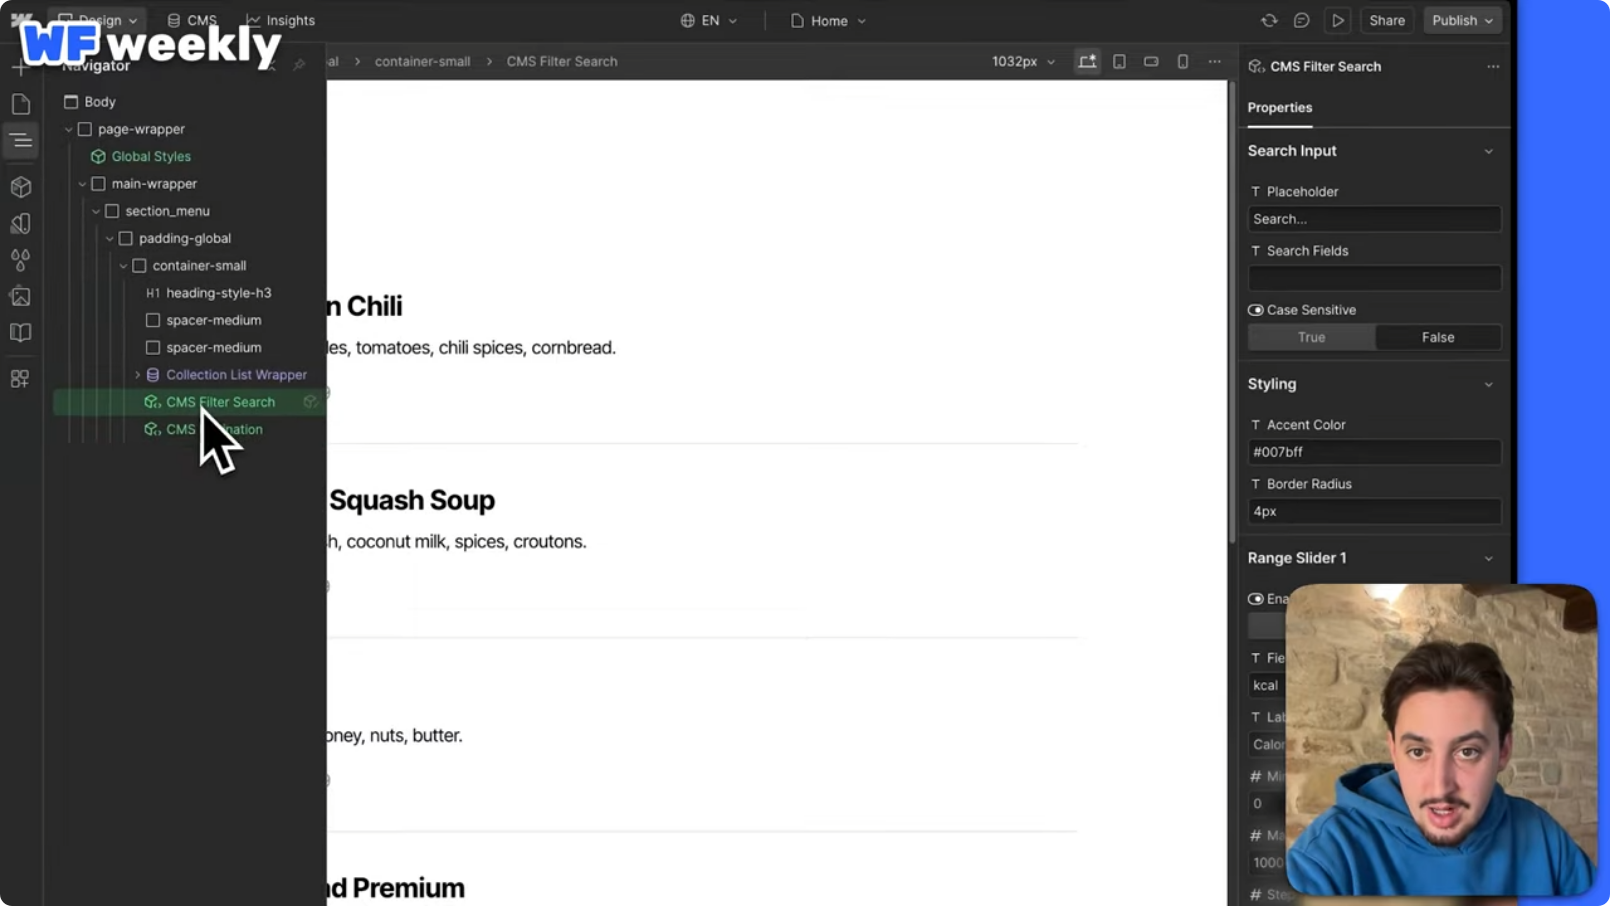Click the canvas vertical scrollbar
1610x906 pixels.
1232,312
